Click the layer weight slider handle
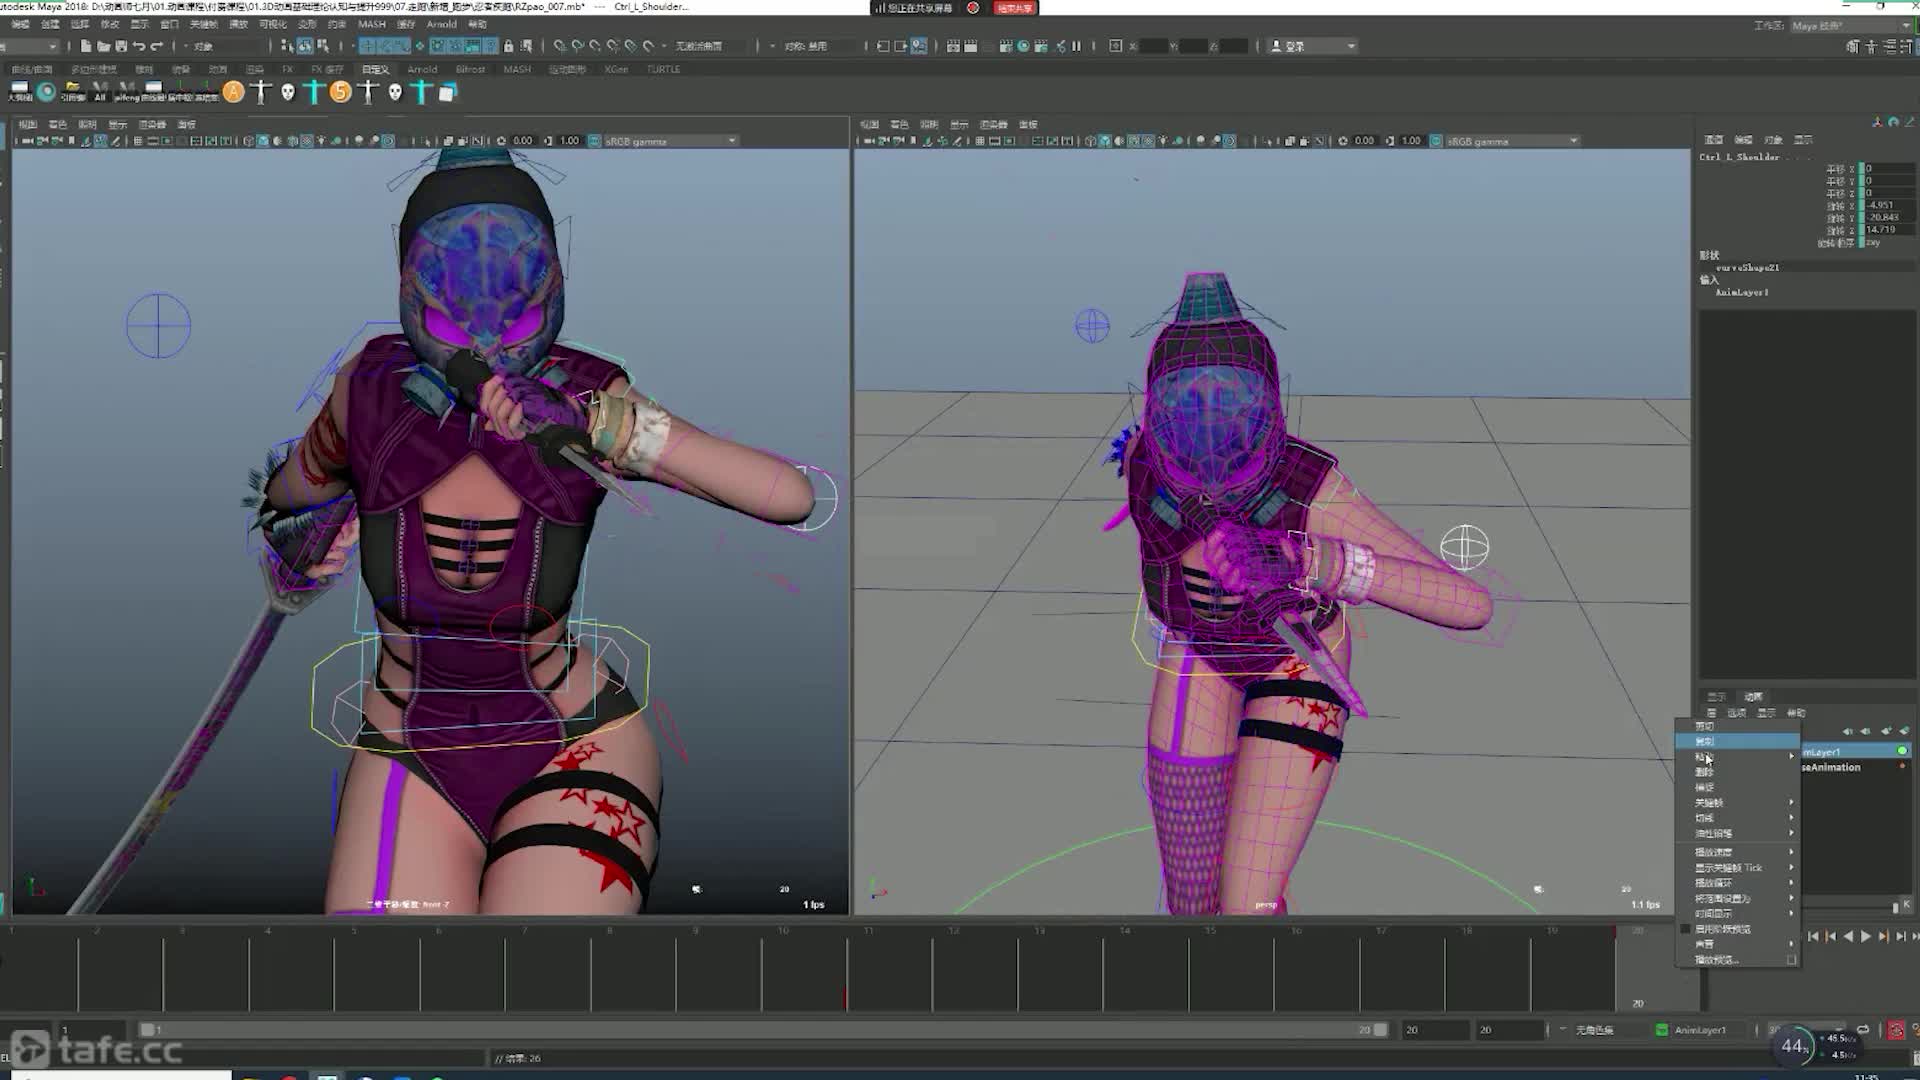 tap(1895, 906)
